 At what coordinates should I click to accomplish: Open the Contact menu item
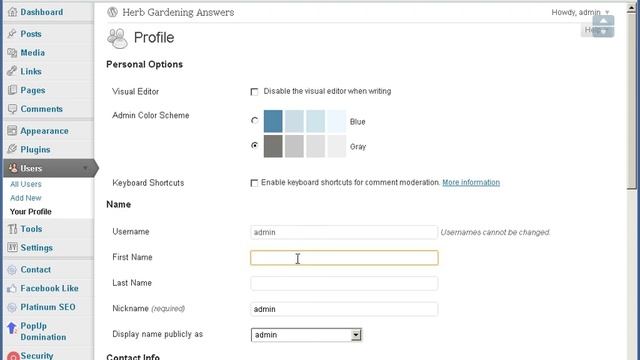[36, 270]
